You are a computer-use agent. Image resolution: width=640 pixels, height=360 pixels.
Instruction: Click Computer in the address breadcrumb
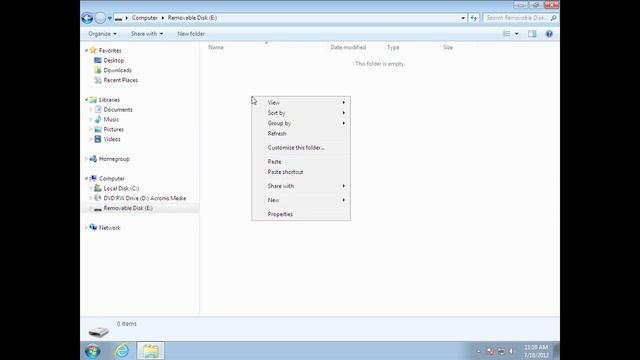pos(144,18)
